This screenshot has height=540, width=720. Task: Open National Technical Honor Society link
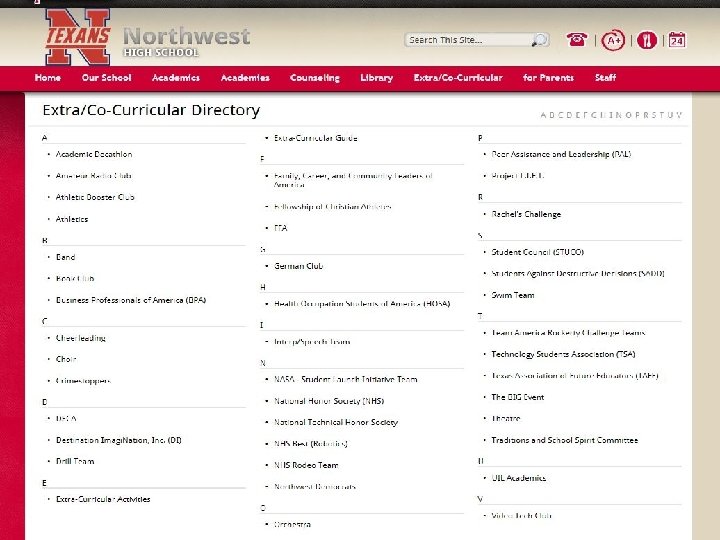coord(336,422)
